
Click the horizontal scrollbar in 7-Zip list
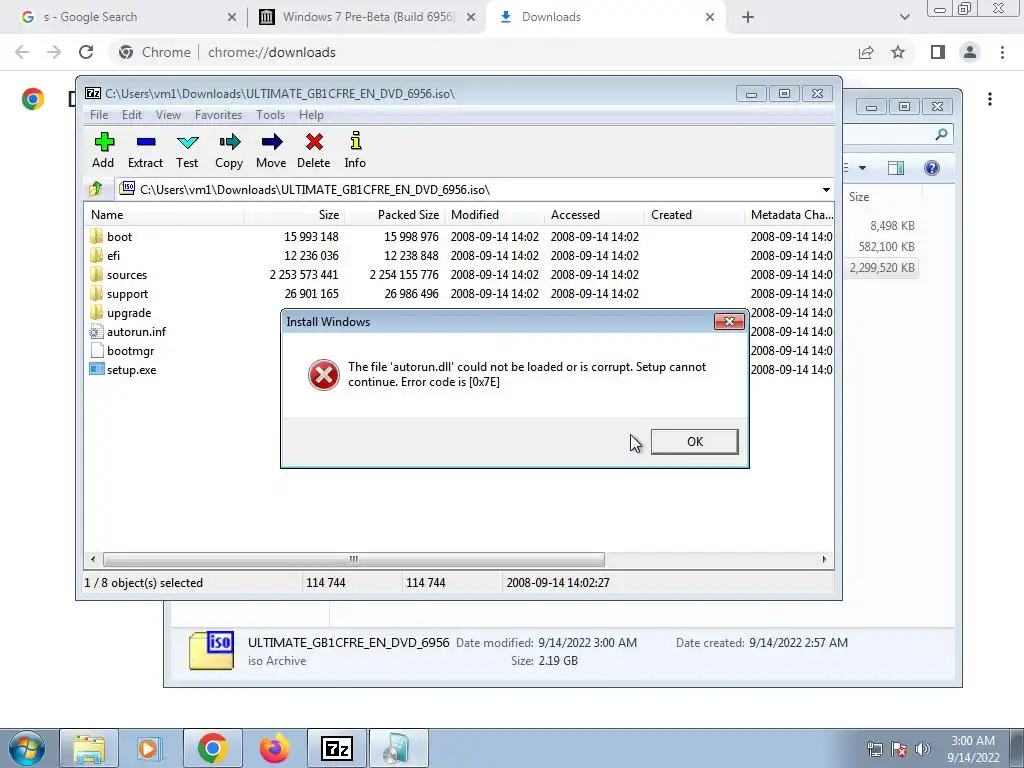pyautogui.click(x=353, y=559)
